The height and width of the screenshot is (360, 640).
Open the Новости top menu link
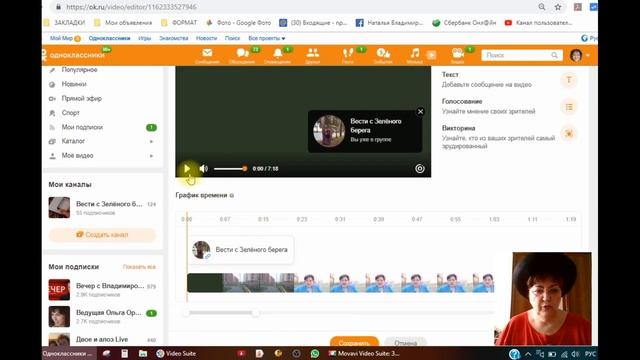tap(207, 38)
